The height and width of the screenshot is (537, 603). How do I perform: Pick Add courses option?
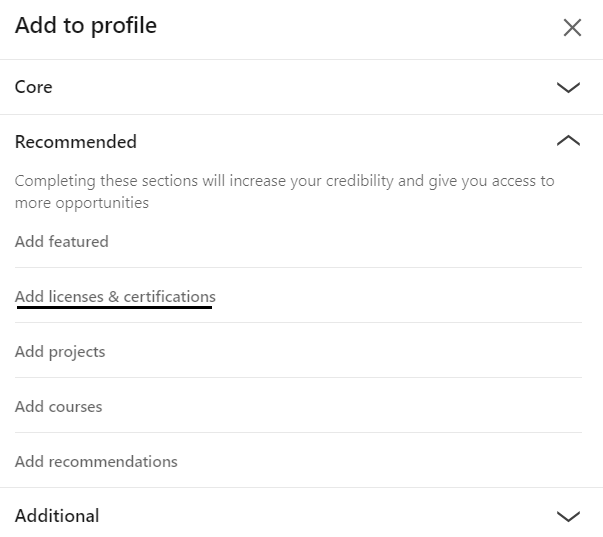pos(58,406)
